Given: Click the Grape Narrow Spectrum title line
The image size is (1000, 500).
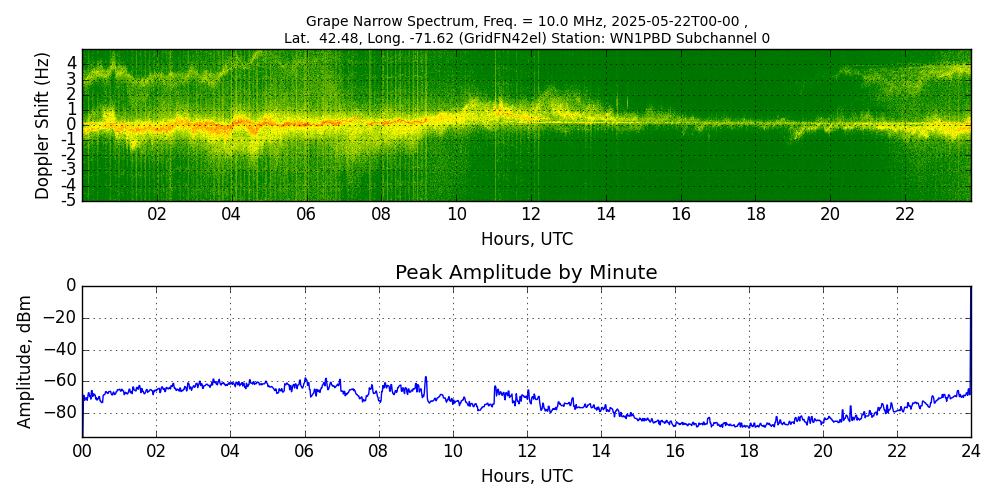Looking at the screenshot, I should point(526,21).
